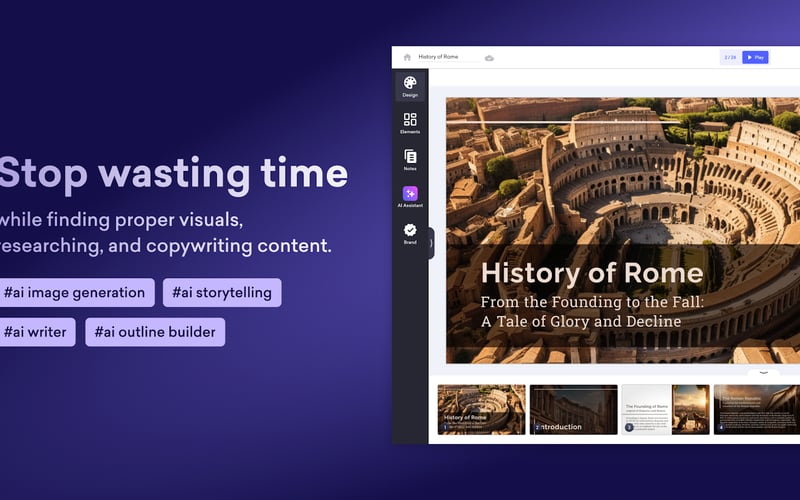Edit the presentation title History of Rome field

pos(448,57)
